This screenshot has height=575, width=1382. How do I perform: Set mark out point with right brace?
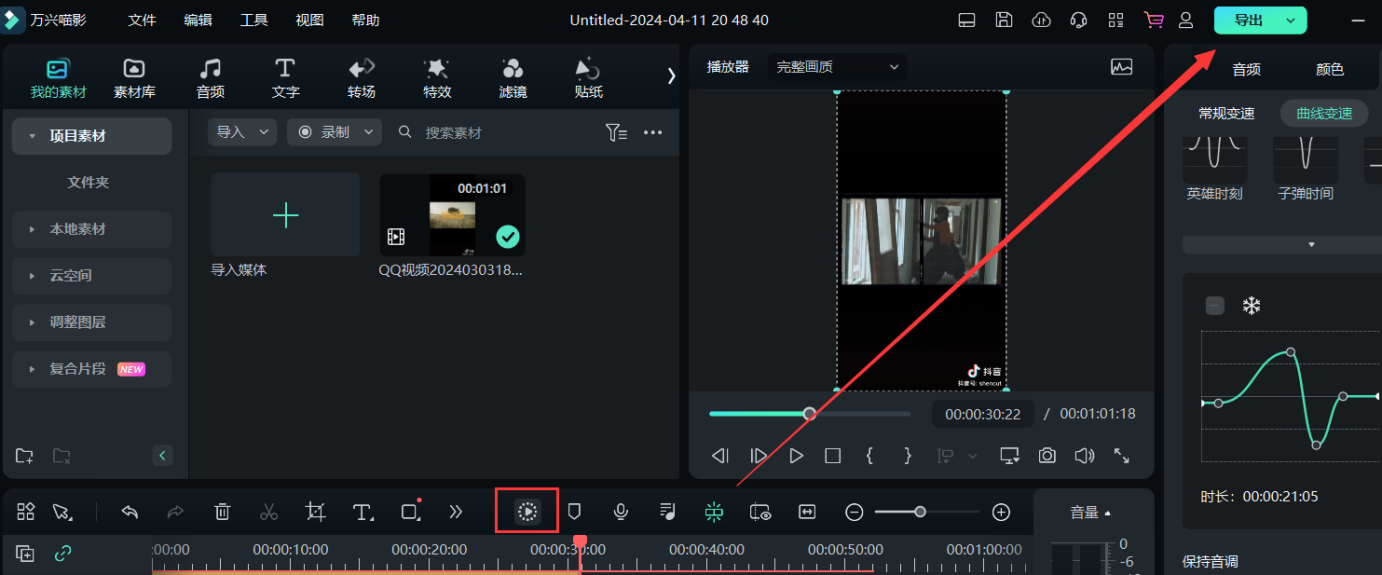pos(908,456)
